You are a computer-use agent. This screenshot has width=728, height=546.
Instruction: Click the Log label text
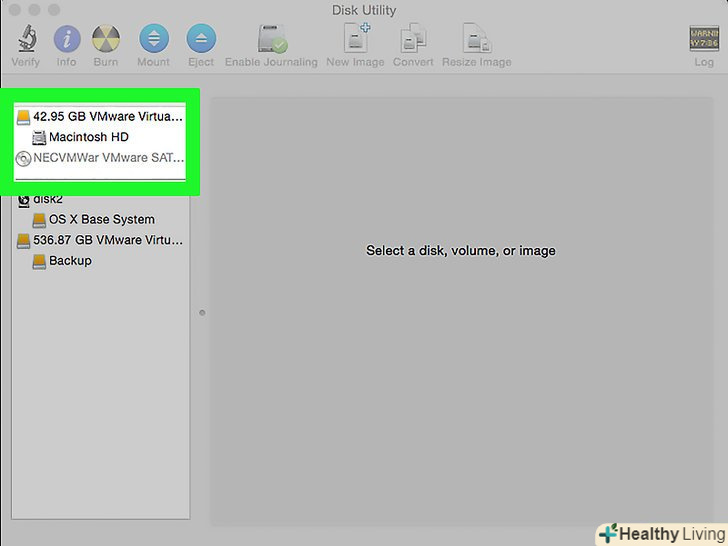click(x=704, y=62)
